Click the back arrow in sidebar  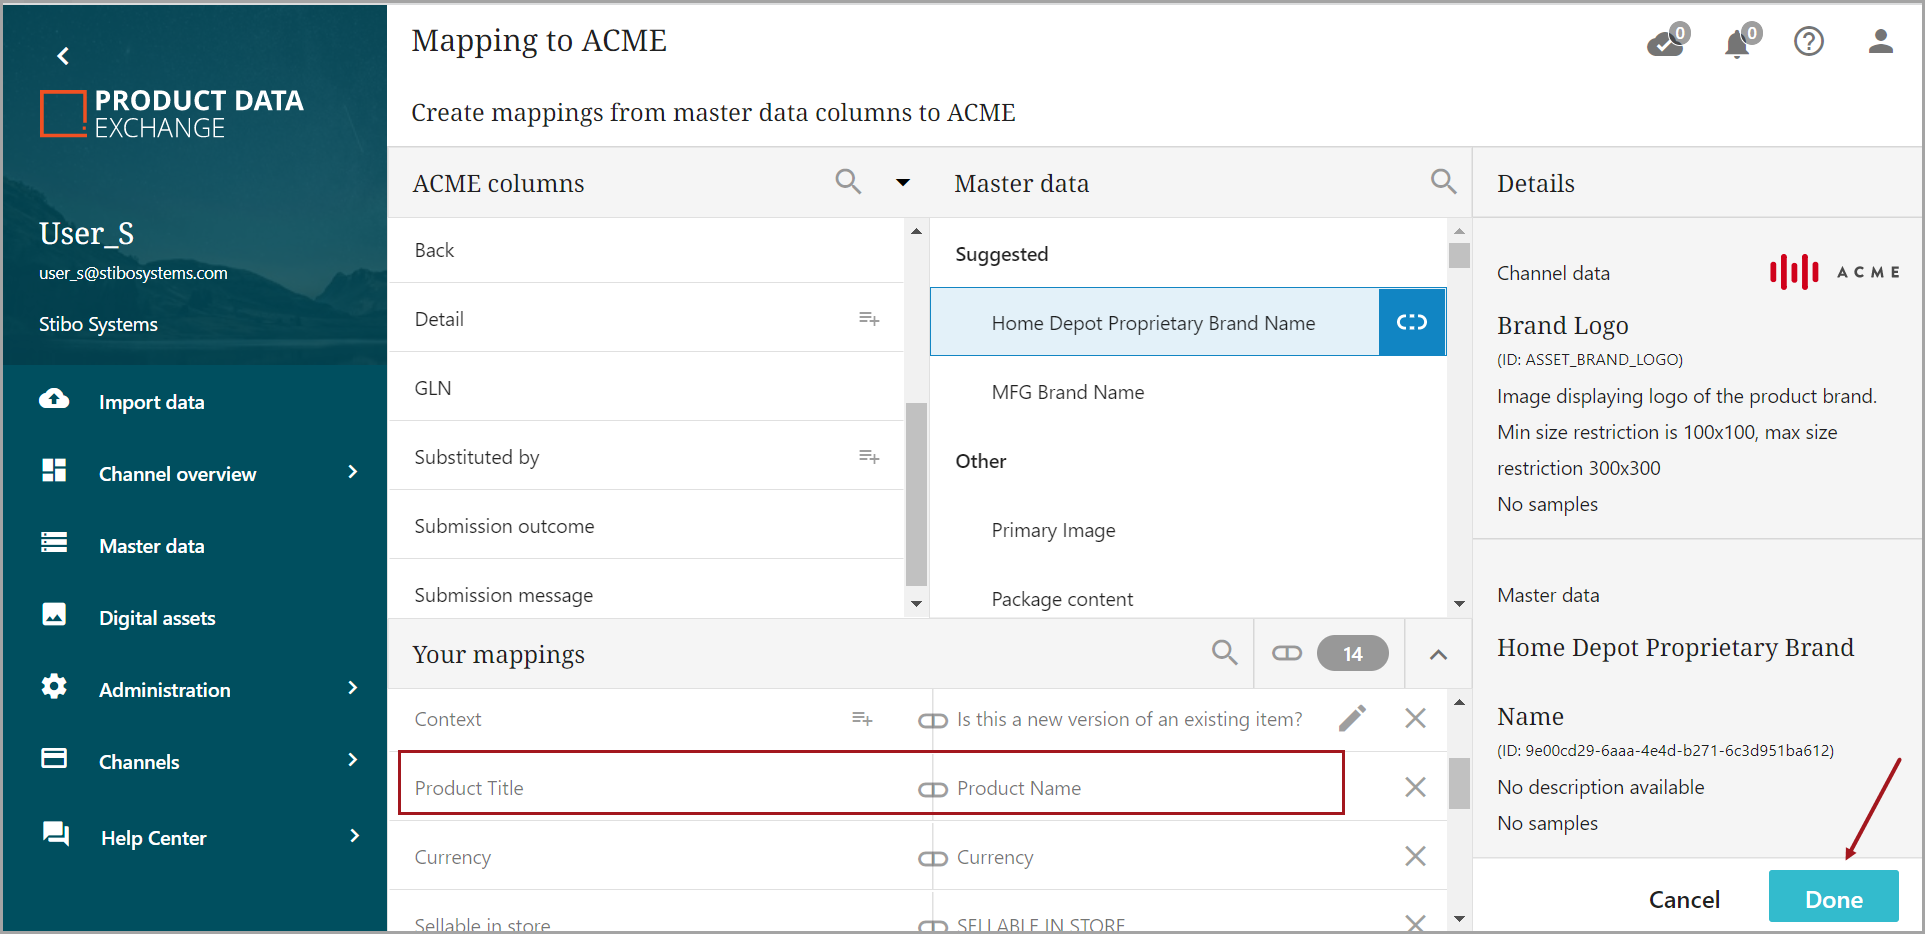63,56
